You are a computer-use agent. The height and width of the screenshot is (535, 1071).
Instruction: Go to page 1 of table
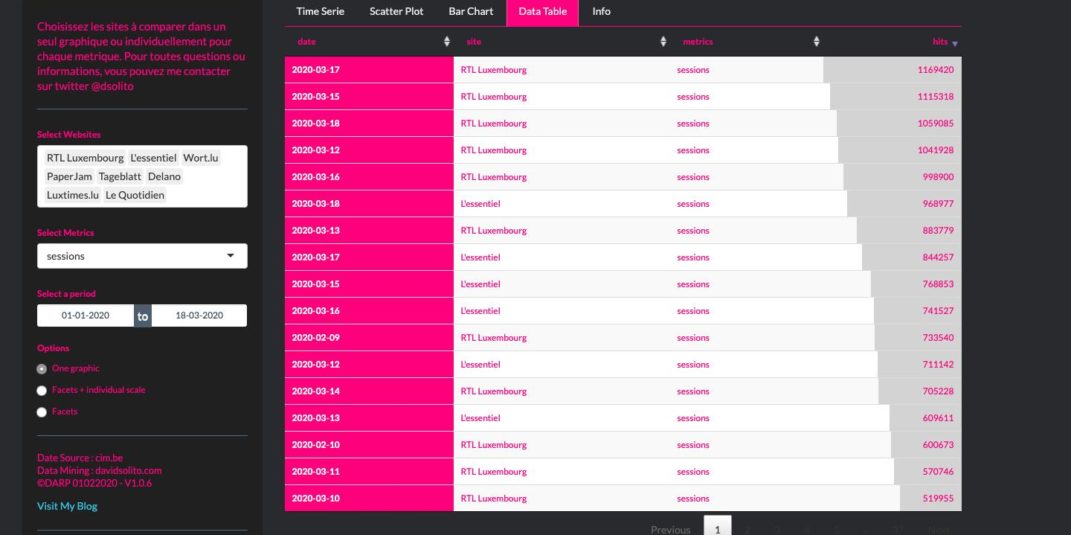point(717,528)
